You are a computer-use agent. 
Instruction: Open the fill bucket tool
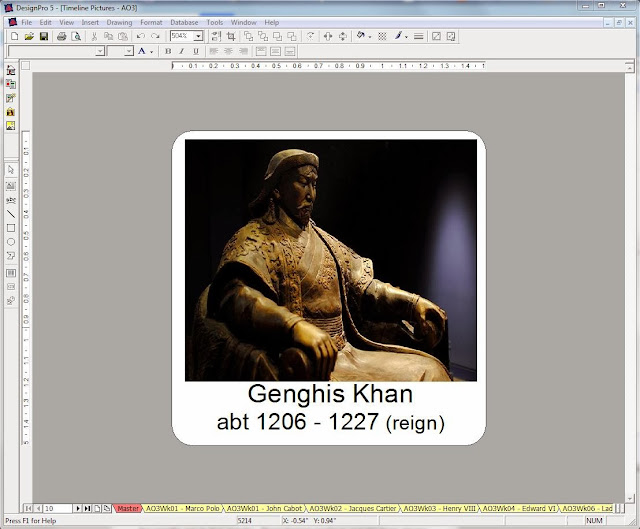click(x=360, y=36)
